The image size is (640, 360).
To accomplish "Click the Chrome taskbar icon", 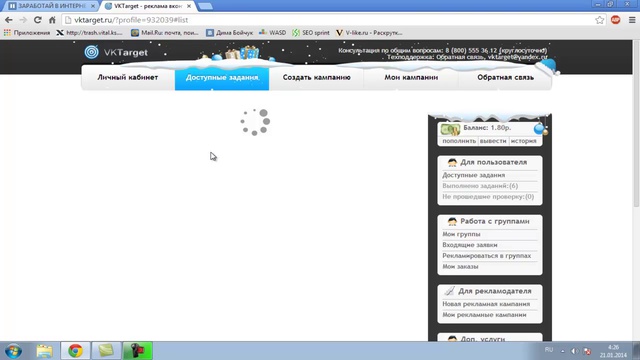I will click(x=76, y=351).
